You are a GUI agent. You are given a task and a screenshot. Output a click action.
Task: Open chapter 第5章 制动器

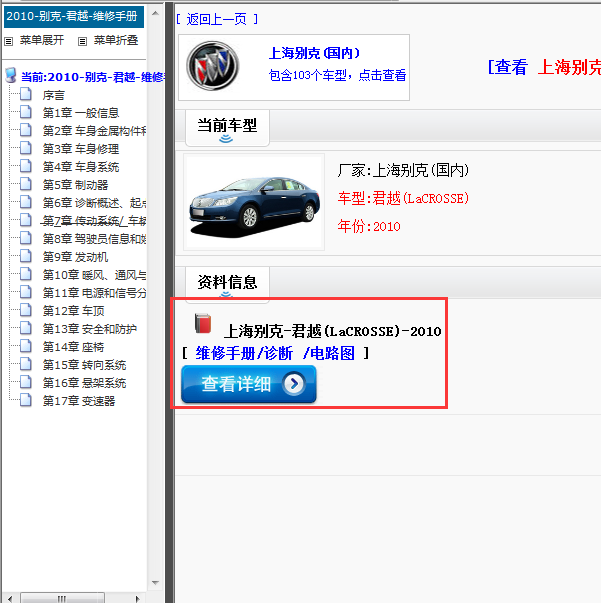click(x=75, y=185)
